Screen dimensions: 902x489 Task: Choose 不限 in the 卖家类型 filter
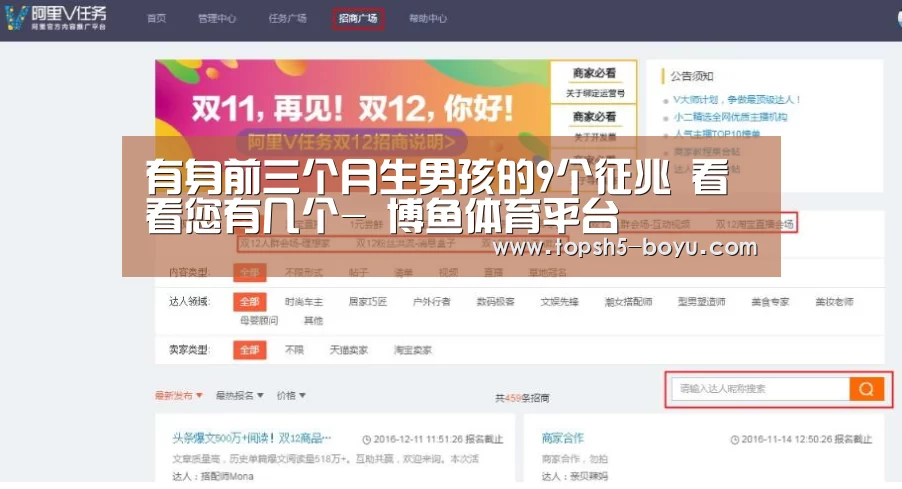click(294, 350)
